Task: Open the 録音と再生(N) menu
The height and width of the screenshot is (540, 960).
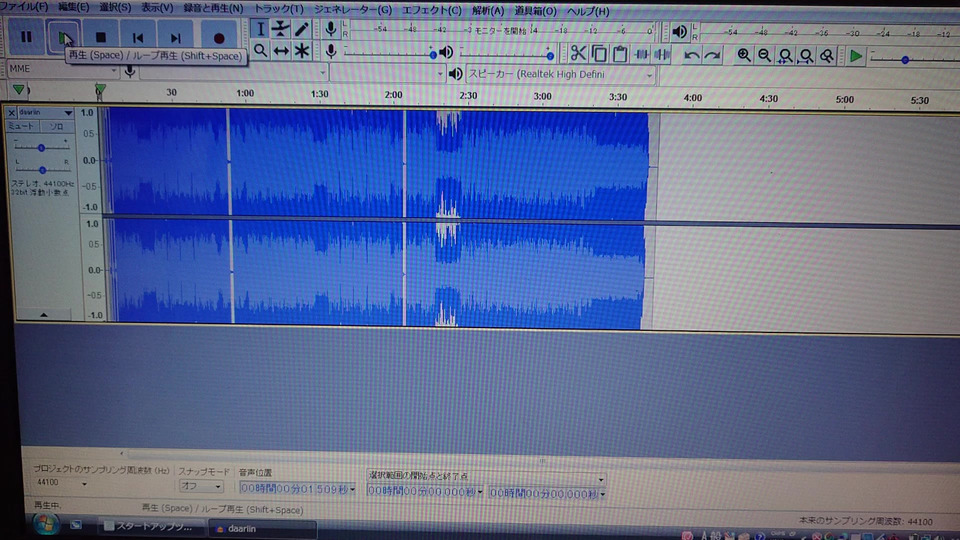Action: pyautogui.click(x=213, y=9)
